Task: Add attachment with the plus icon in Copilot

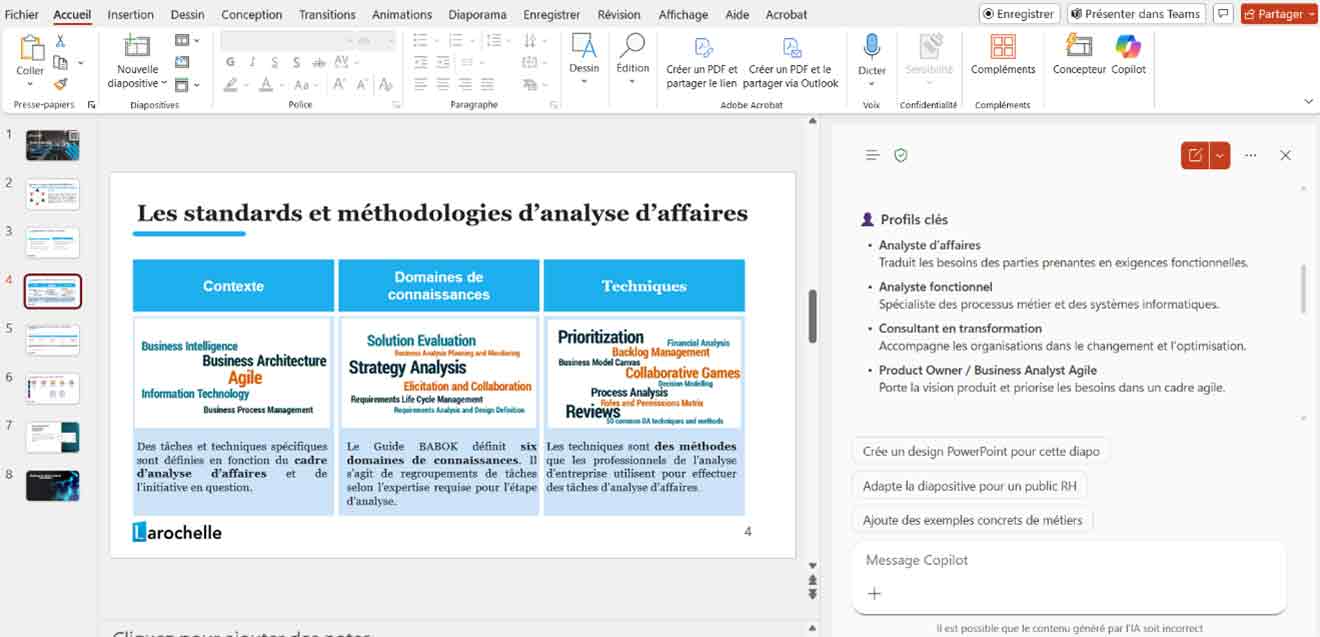Action: click(x=874, y=593)
